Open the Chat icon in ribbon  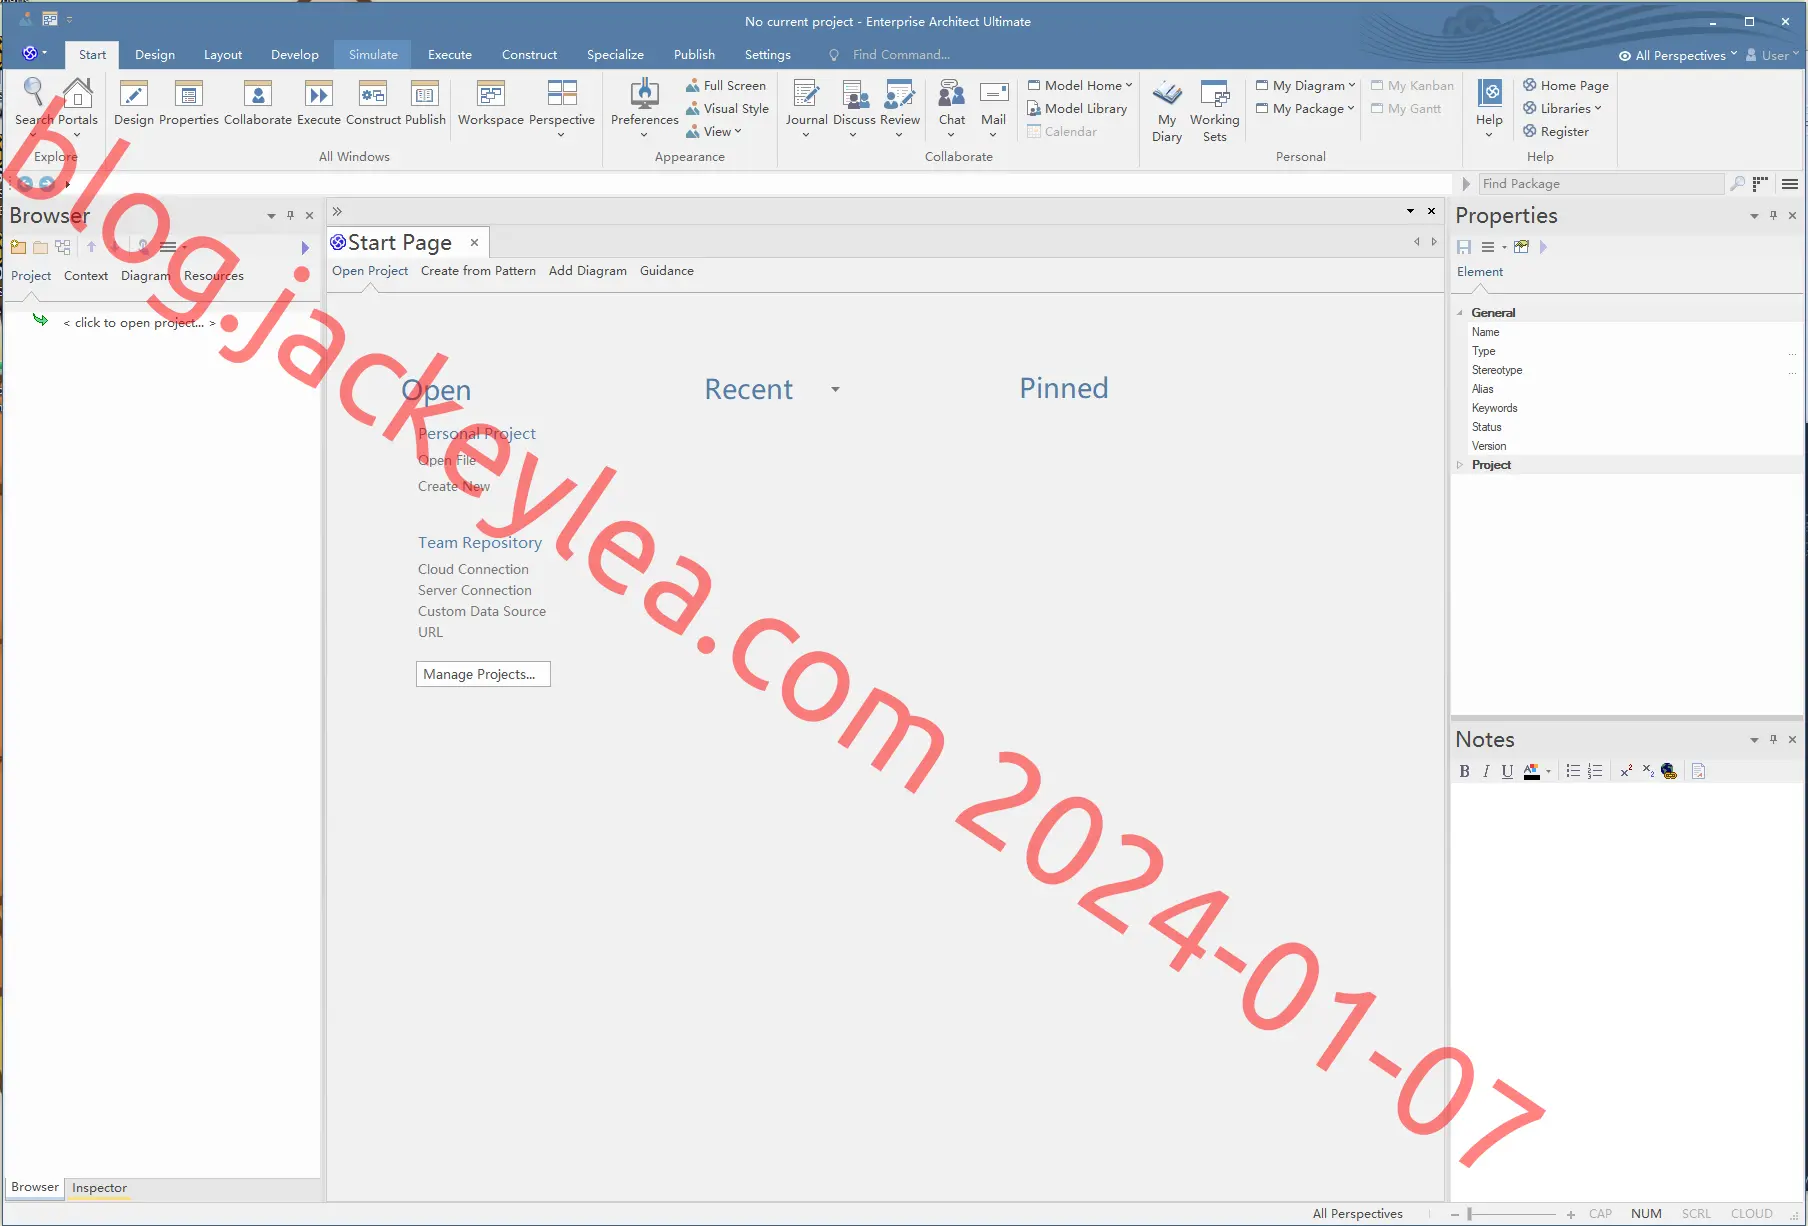tap(952, 106)
